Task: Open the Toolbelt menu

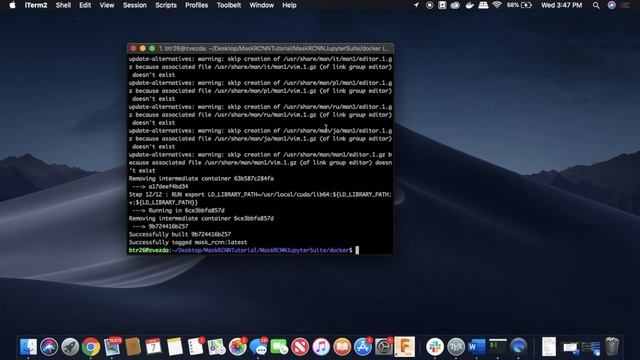Action: pos(229,5)
